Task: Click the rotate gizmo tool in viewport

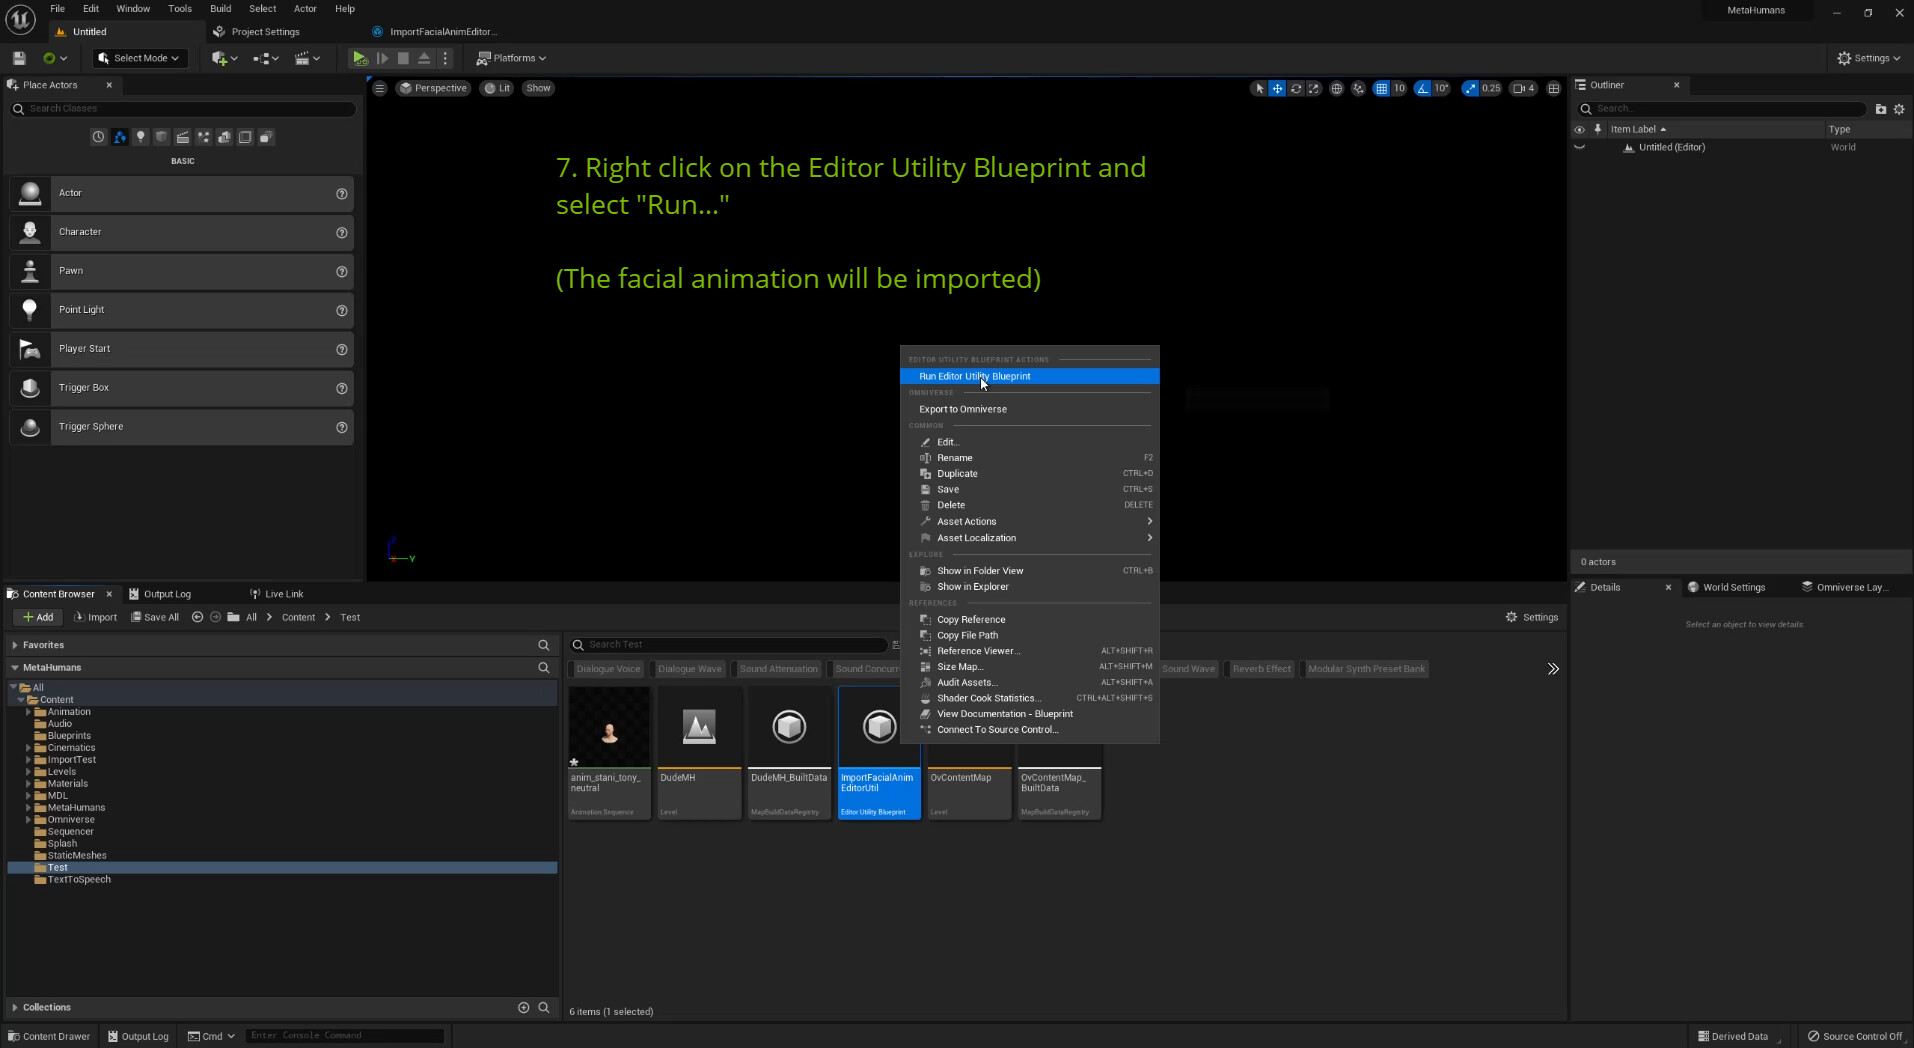Action: pyautogui.click(x=1296, y=88)
